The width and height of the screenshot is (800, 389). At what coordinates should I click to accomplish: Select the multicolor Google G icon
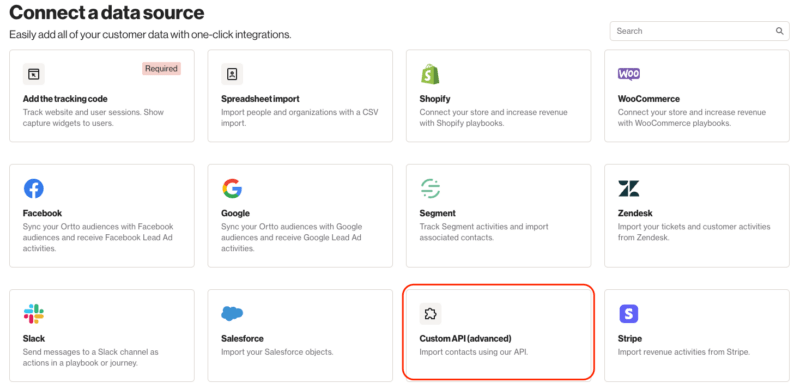pos(232,188)
